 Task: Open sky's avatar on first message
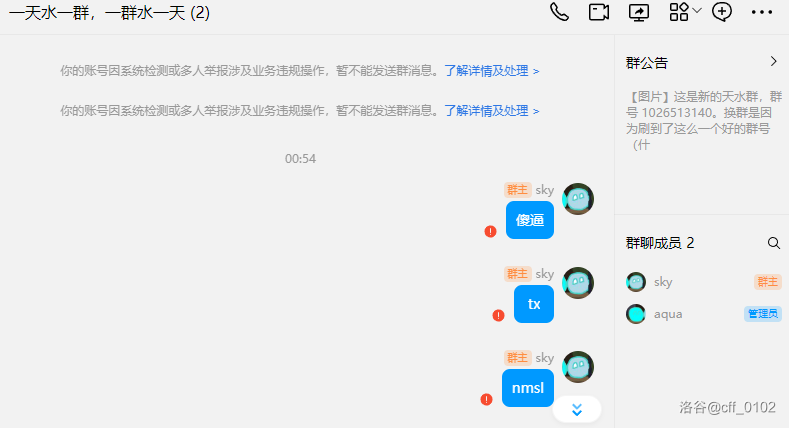(578, 199)
